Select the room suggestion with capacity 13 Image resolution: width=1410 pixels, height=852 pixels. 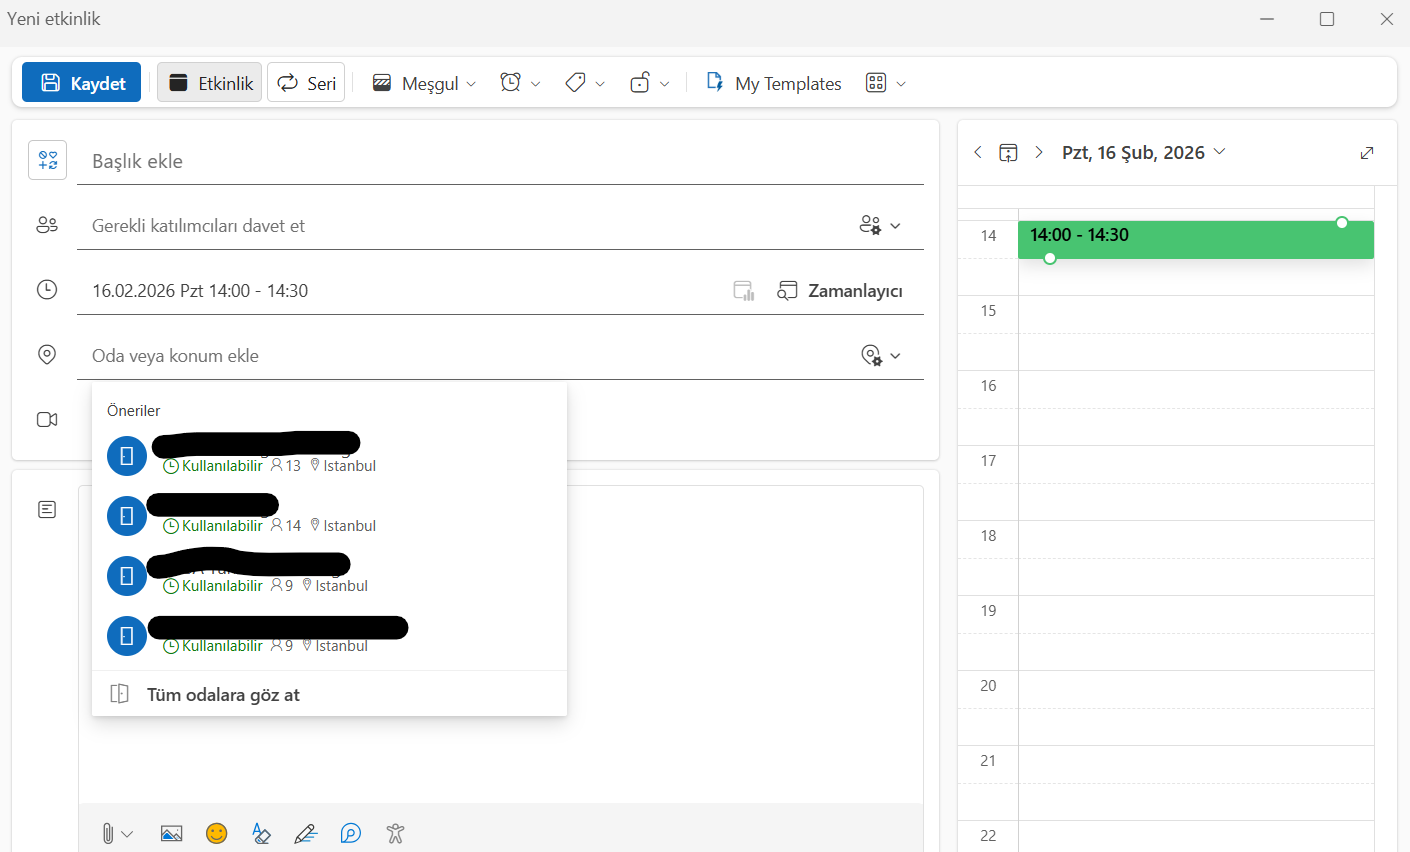329,455
